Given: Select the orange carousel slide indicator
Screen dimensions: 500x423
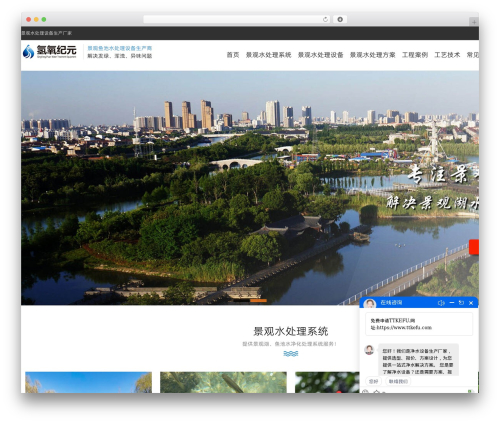Looking at the screenshot, I should pos(259,301).
